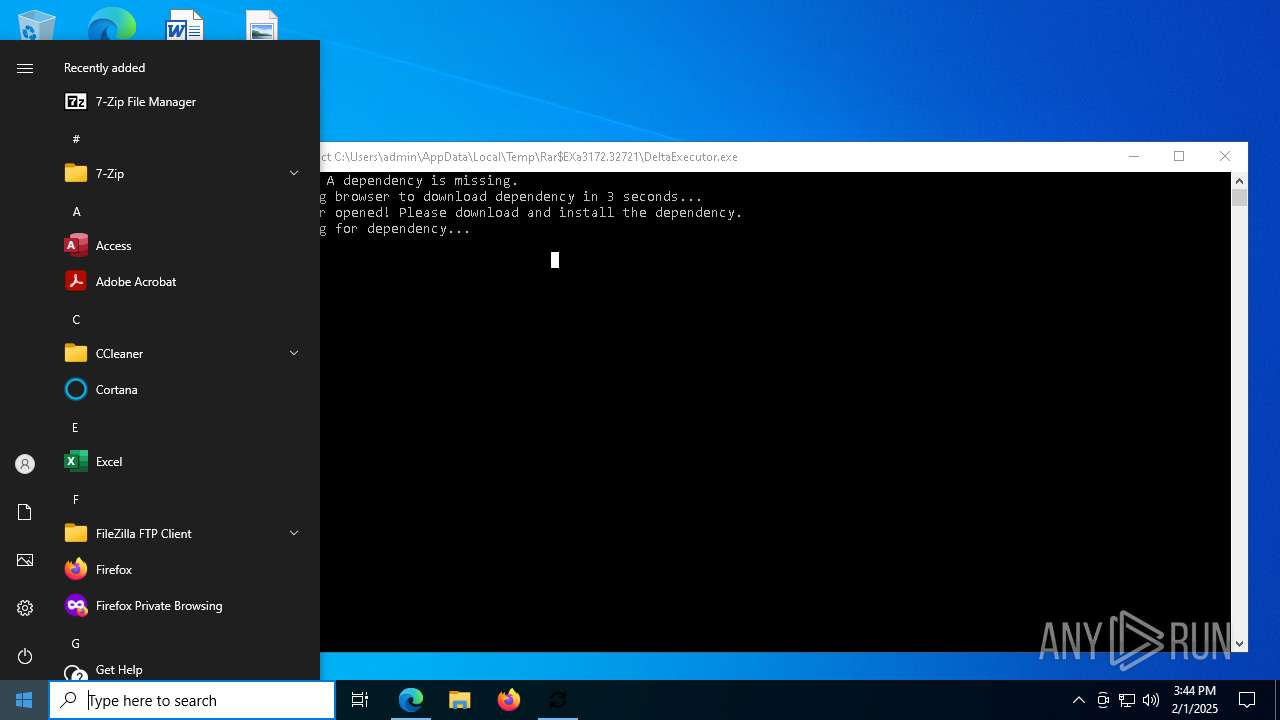The height and width of the screenshot is (720, 1280).
Task: Open Pictures from Start sidebar
Action: click(x=25, y=560)
